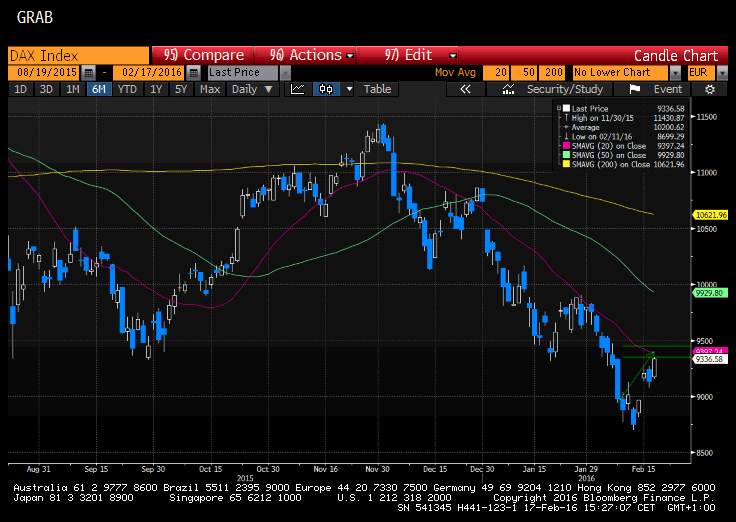Click the Candle Chart title text
Viewport: 736px width, 522px height.
click(x=676, y=56)
